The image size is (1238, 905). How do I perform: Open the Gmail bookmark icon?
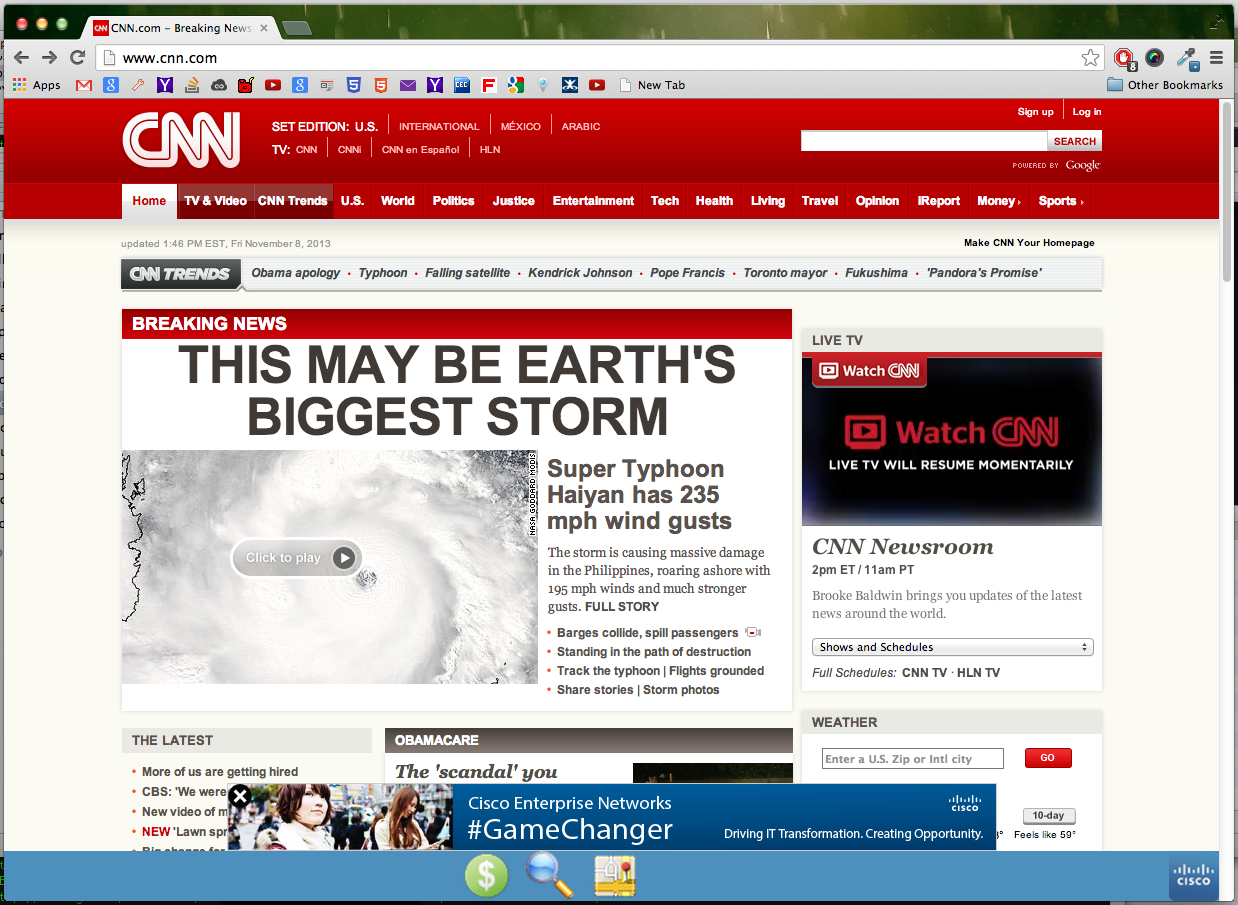click(84, 85)
